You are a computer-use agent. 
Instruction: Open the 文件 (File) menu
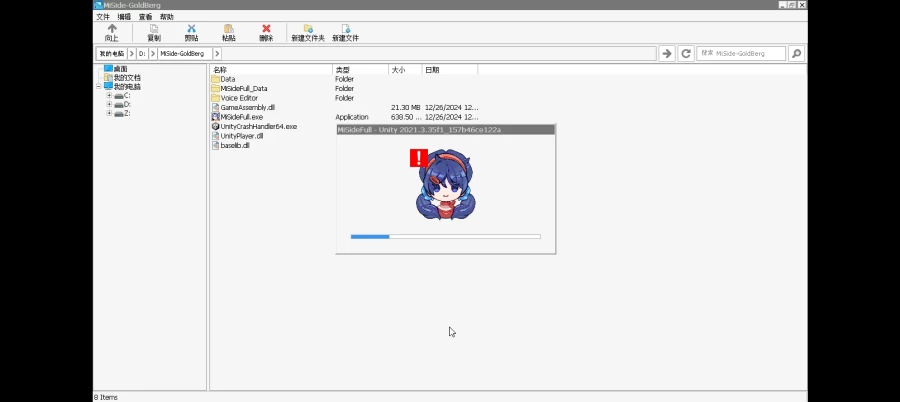click(103, 17)
